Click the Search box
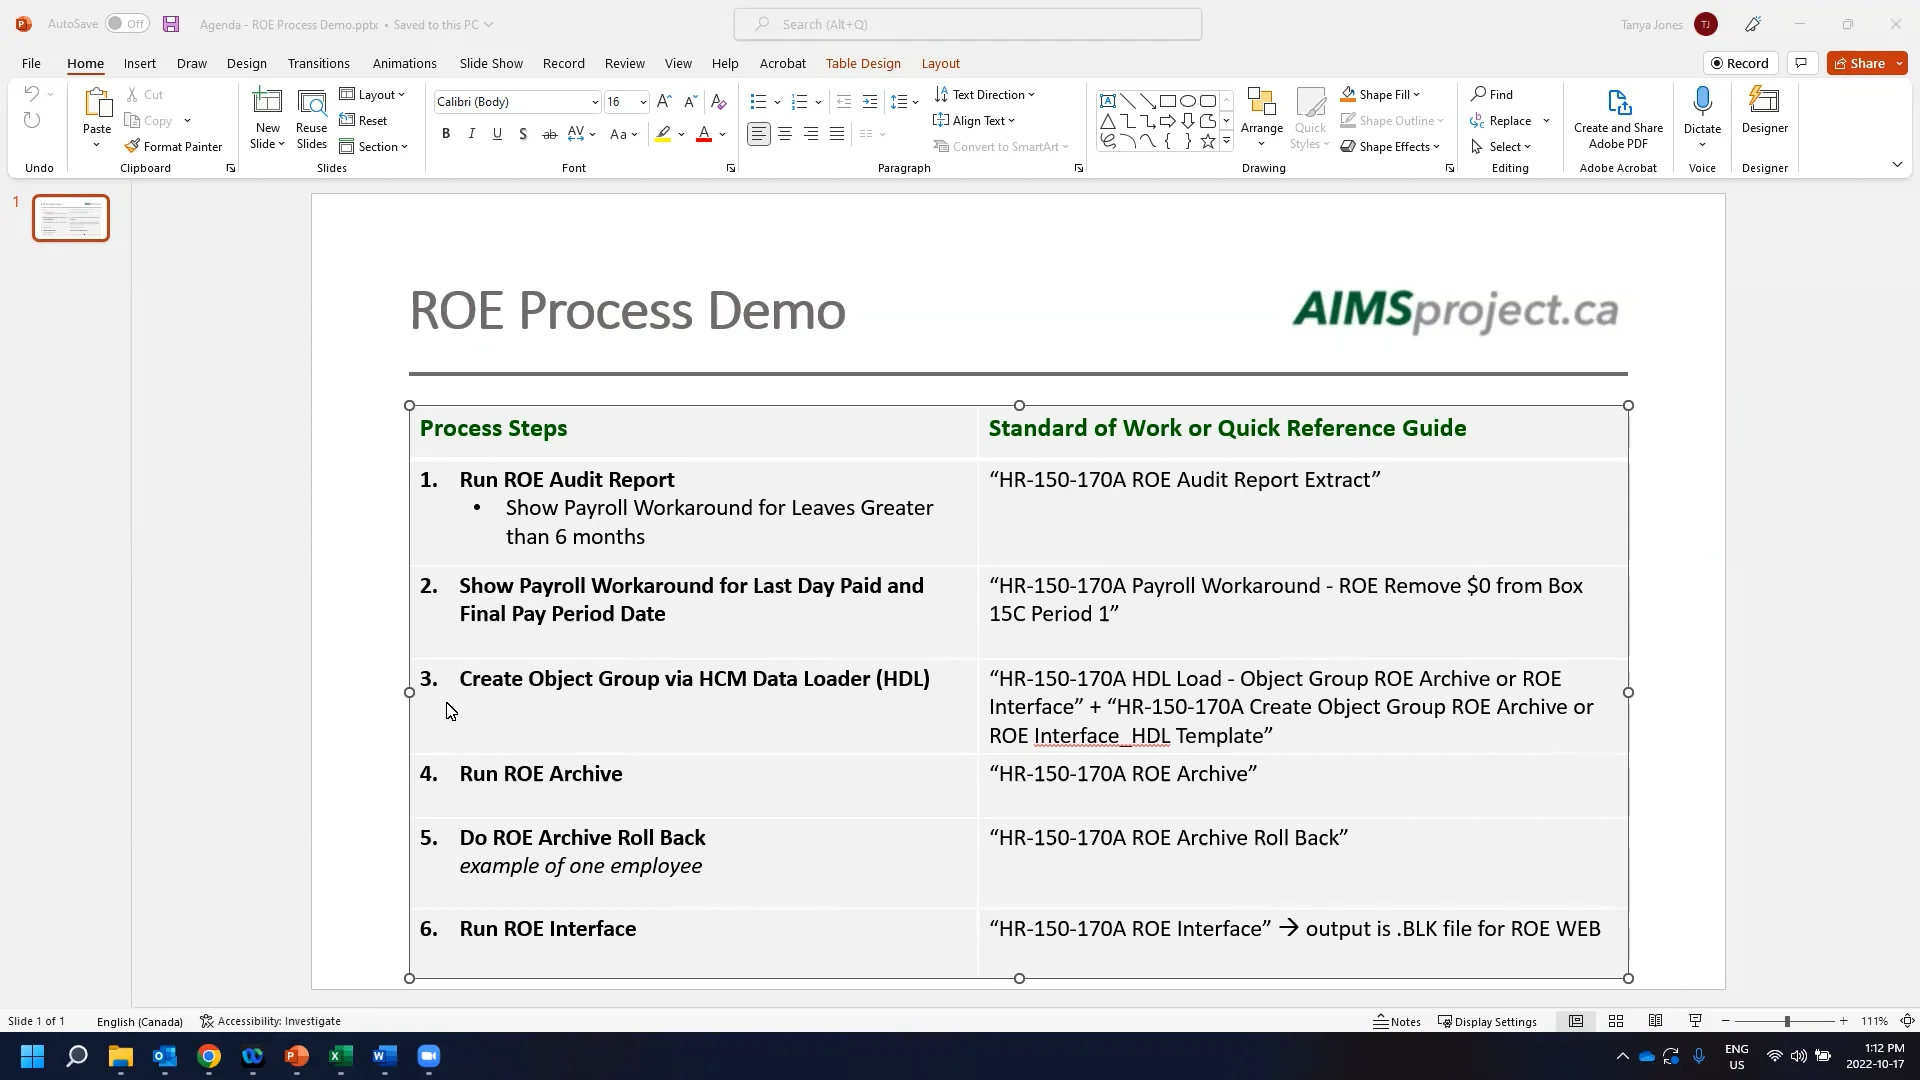Viewport: 1920px width, 1080px height. tap(967, 24)
